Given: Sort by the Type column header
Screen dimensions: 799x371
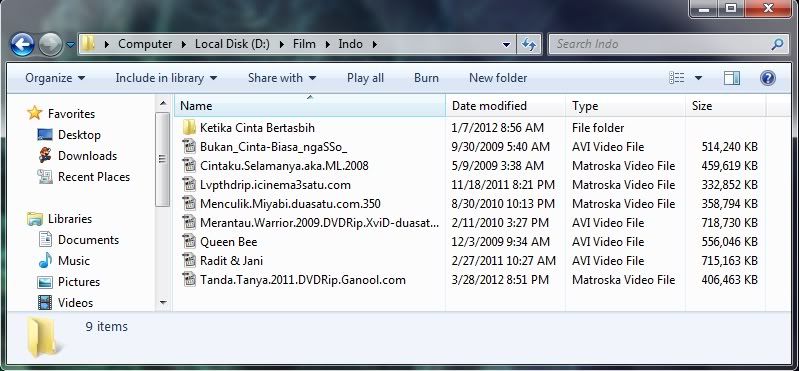Looking at the screenshot, I should [625, 106].
